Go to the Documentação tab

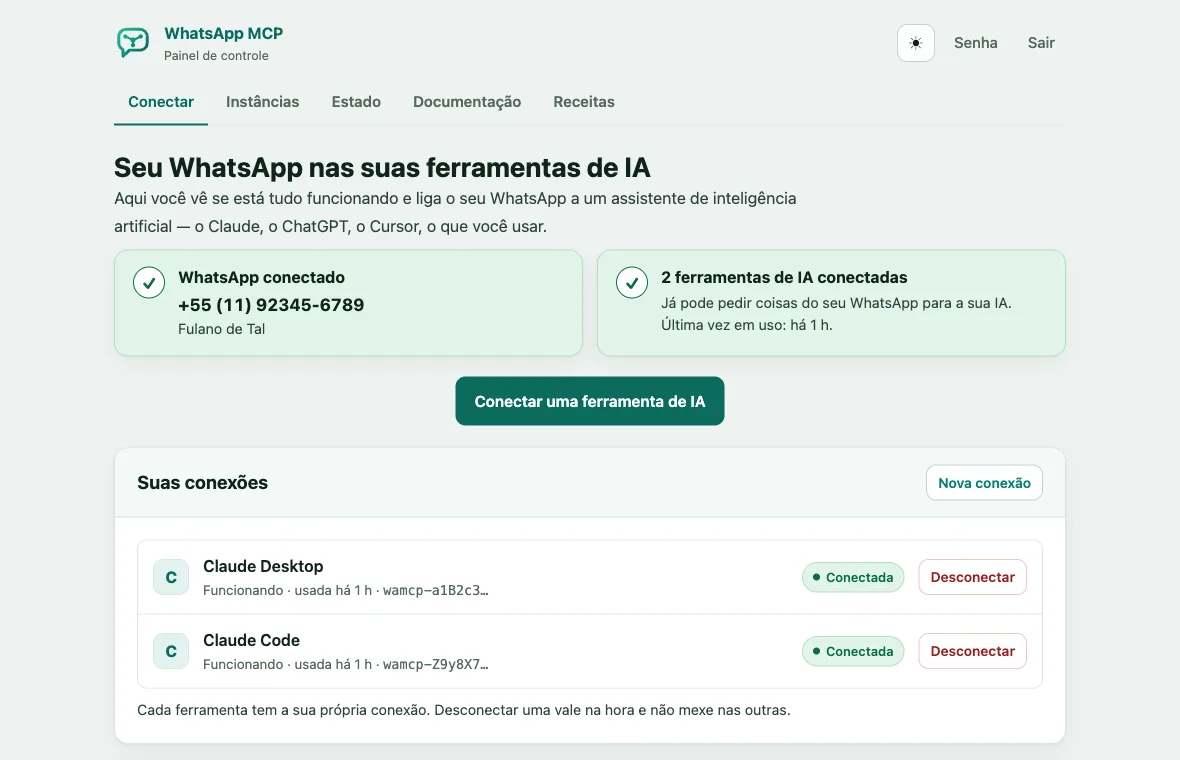pos(467,102)
